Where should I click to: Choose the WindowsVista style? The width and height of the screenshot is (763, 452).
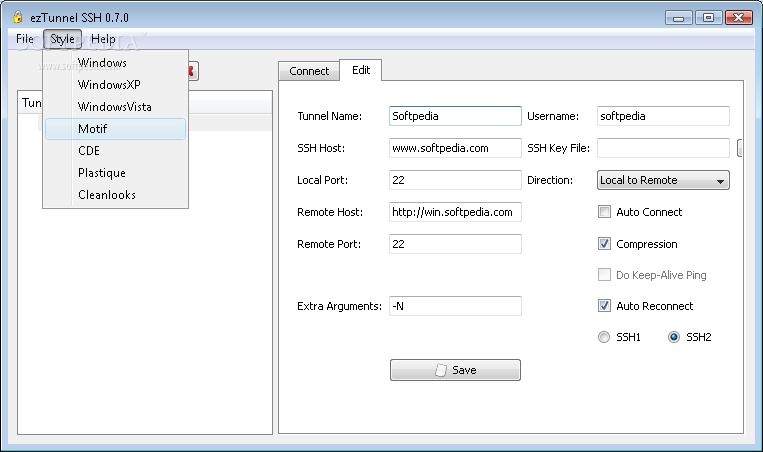(x=115, y=107)
